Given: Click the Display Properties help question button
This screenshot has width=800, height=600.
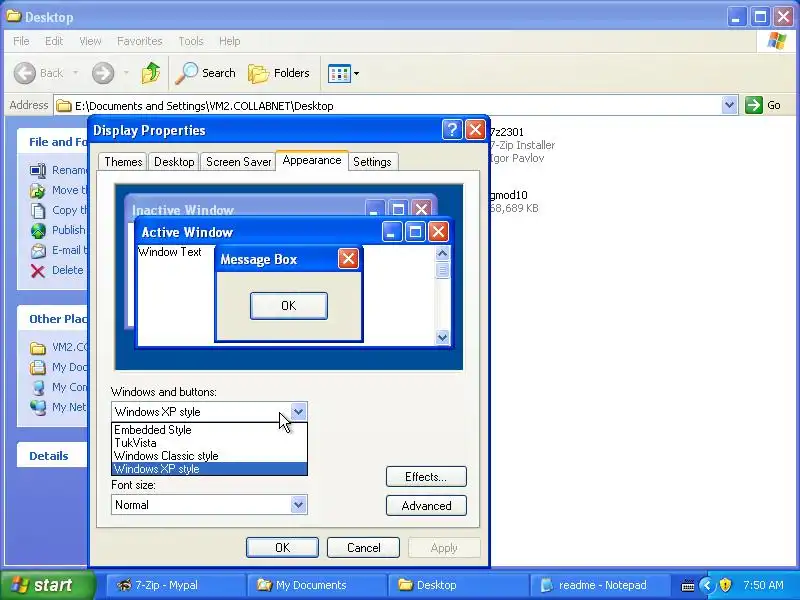Looking at the screenshot, I should click(x=452, y=130).
